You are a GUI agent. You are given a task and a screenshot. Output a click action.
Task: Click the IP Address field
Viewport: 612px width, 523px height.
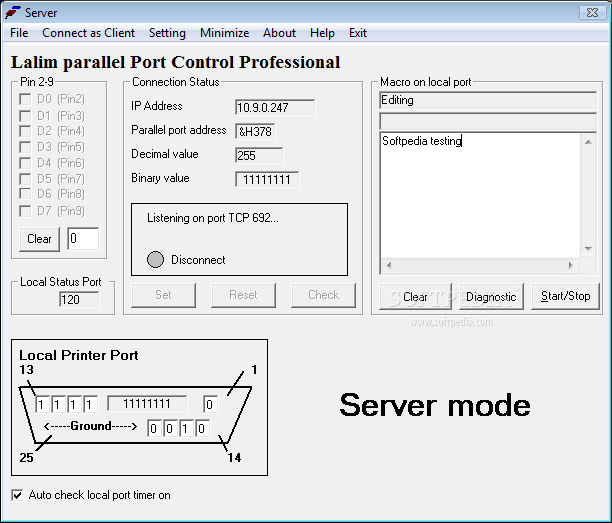[275, 107]
